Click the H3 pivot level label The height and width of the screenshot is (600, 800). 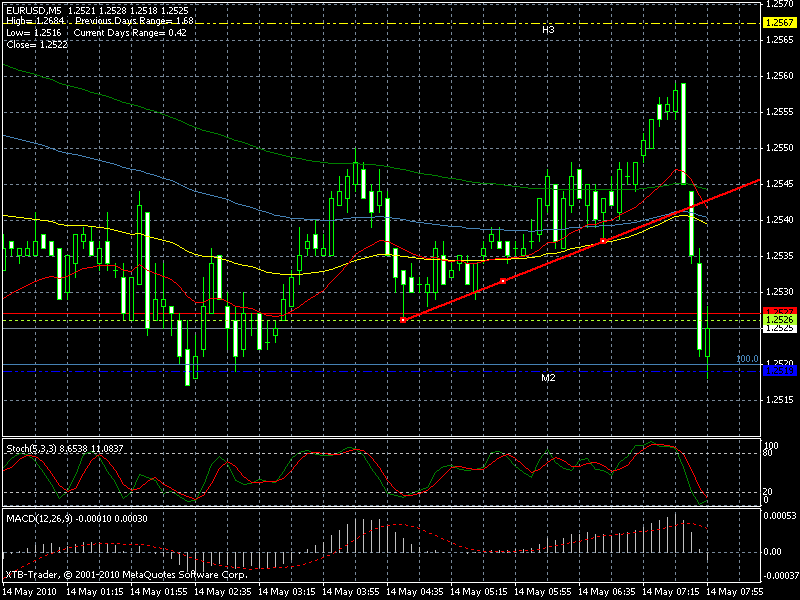548,30
